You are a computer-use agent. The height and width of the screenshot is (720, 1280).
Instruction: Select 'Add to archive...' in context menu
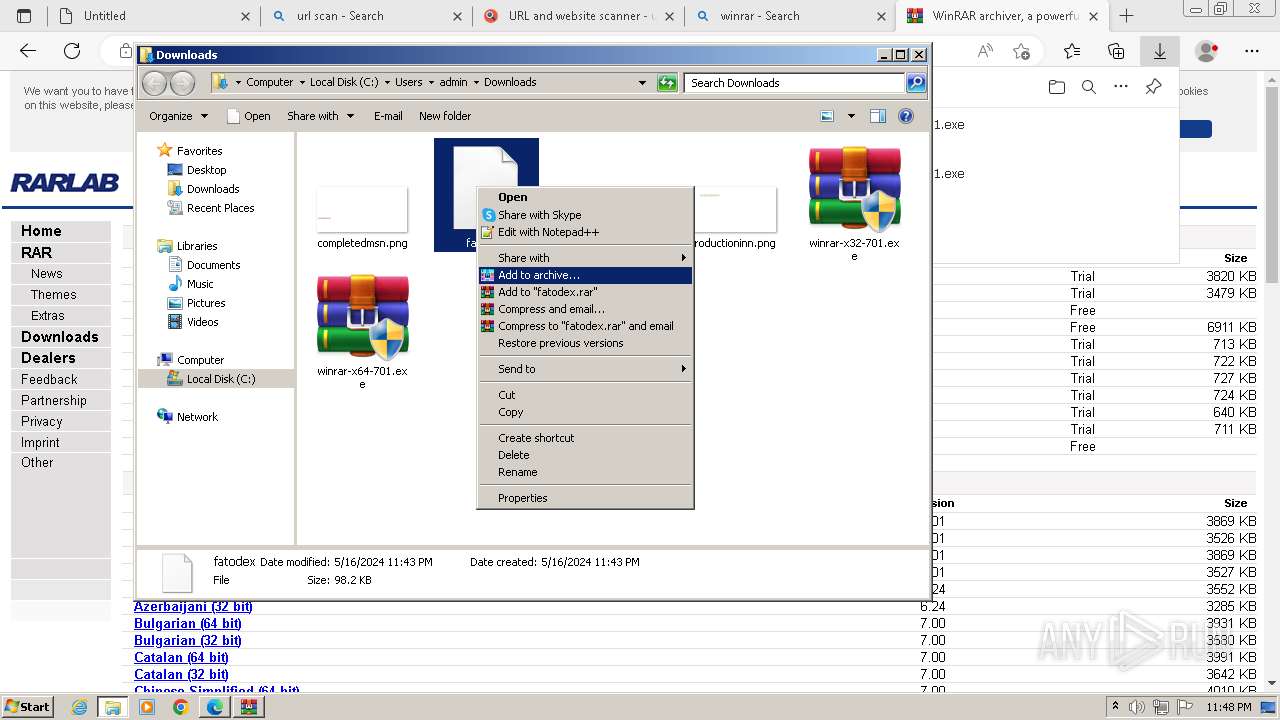tap(585, 275)
